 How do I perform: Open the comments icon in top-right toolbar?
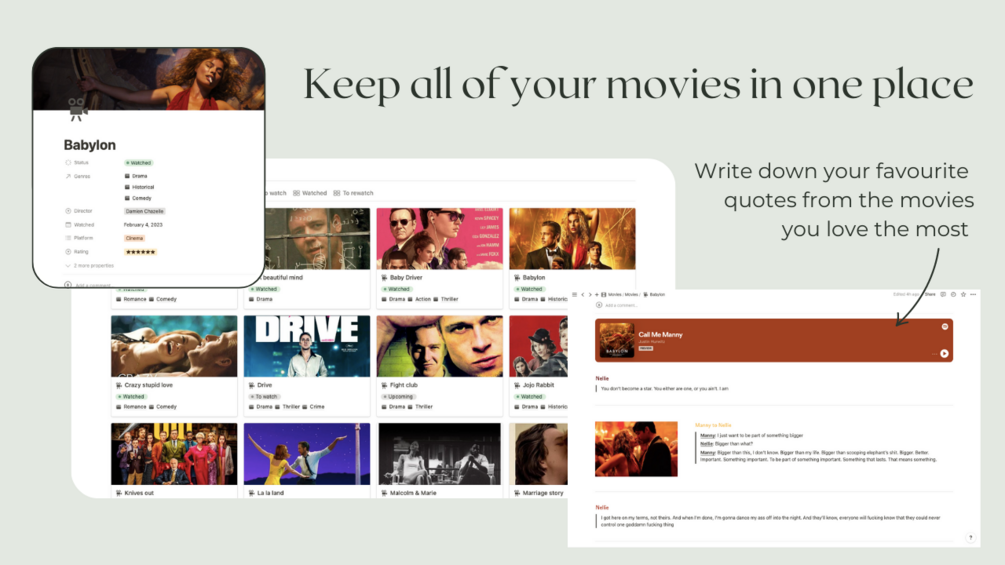pyautogui.click(x=943, y=295)
